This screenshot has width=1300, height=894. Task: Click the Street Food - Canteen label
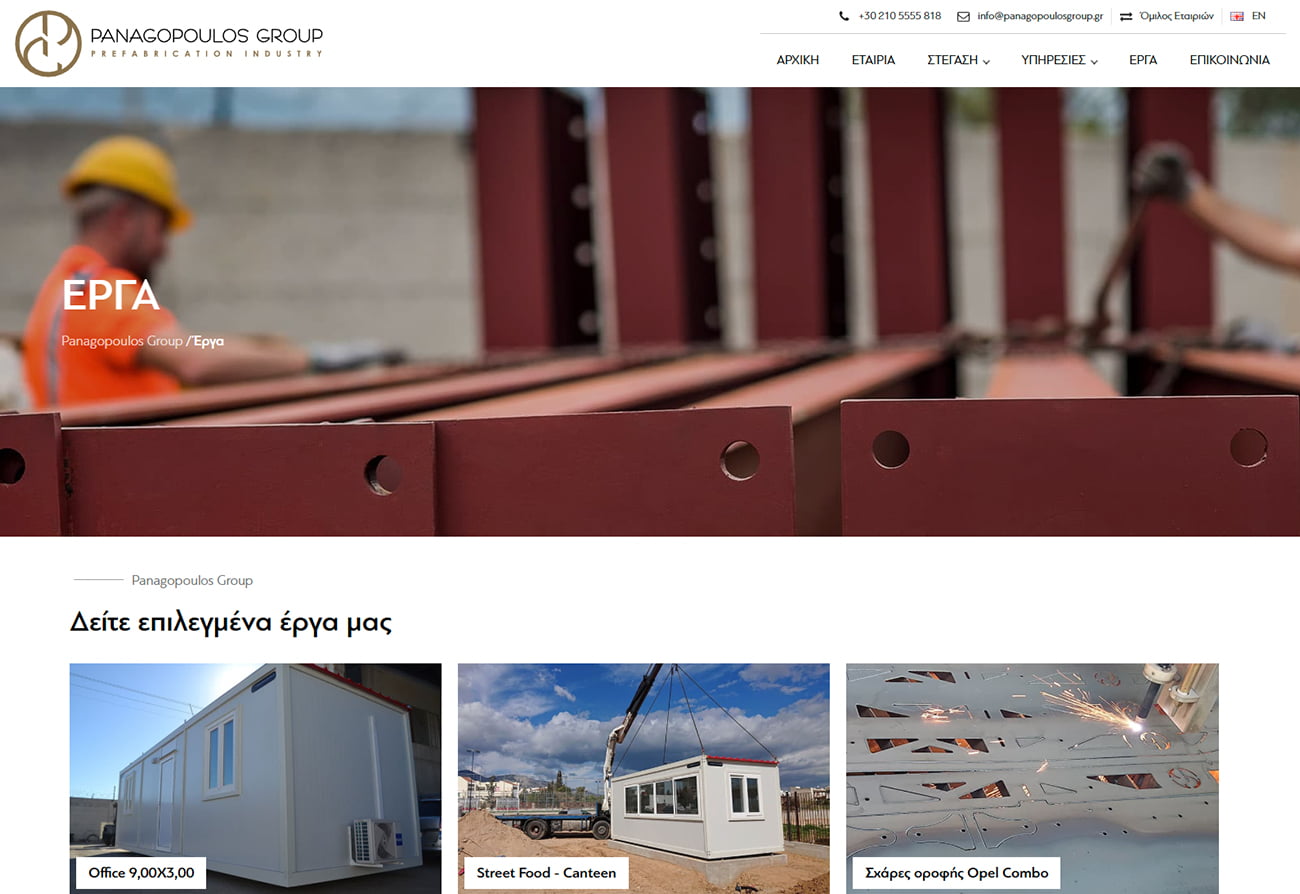(546, 873)
